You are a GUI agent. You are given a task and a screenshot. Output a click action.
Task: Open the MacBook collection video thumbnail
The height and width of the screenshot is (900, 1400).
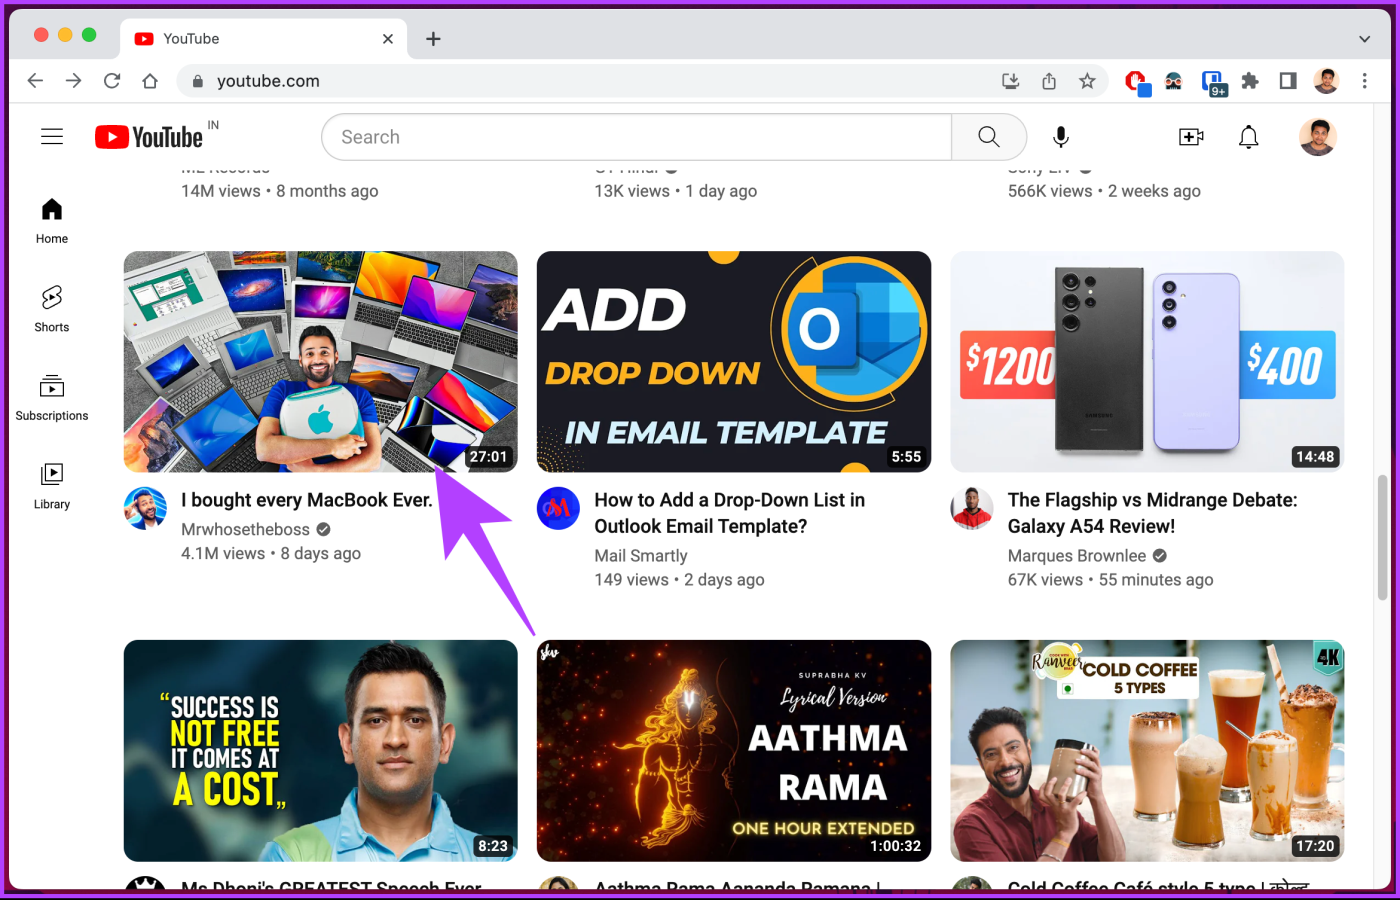[320, 361]
